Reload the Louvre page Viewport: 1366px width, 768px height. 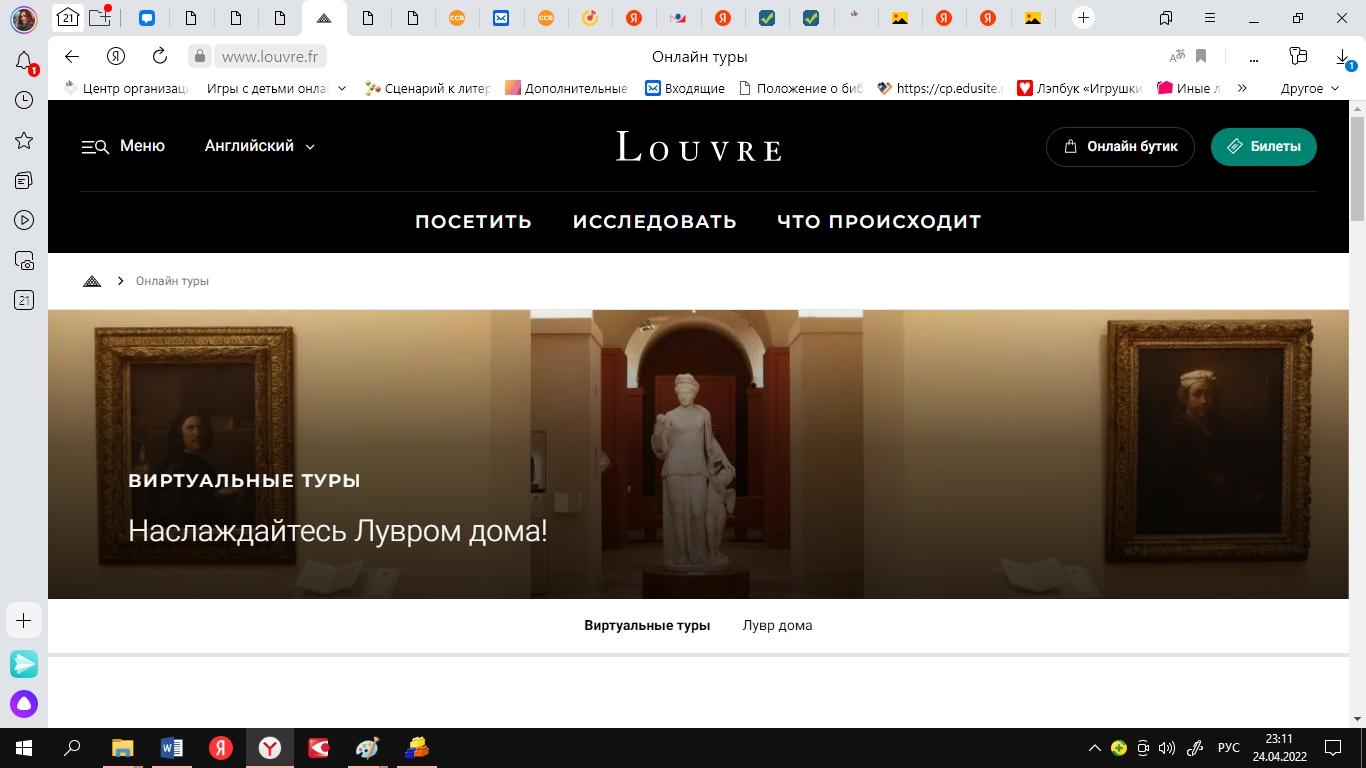pyautogui.click(x=160, y=56)
